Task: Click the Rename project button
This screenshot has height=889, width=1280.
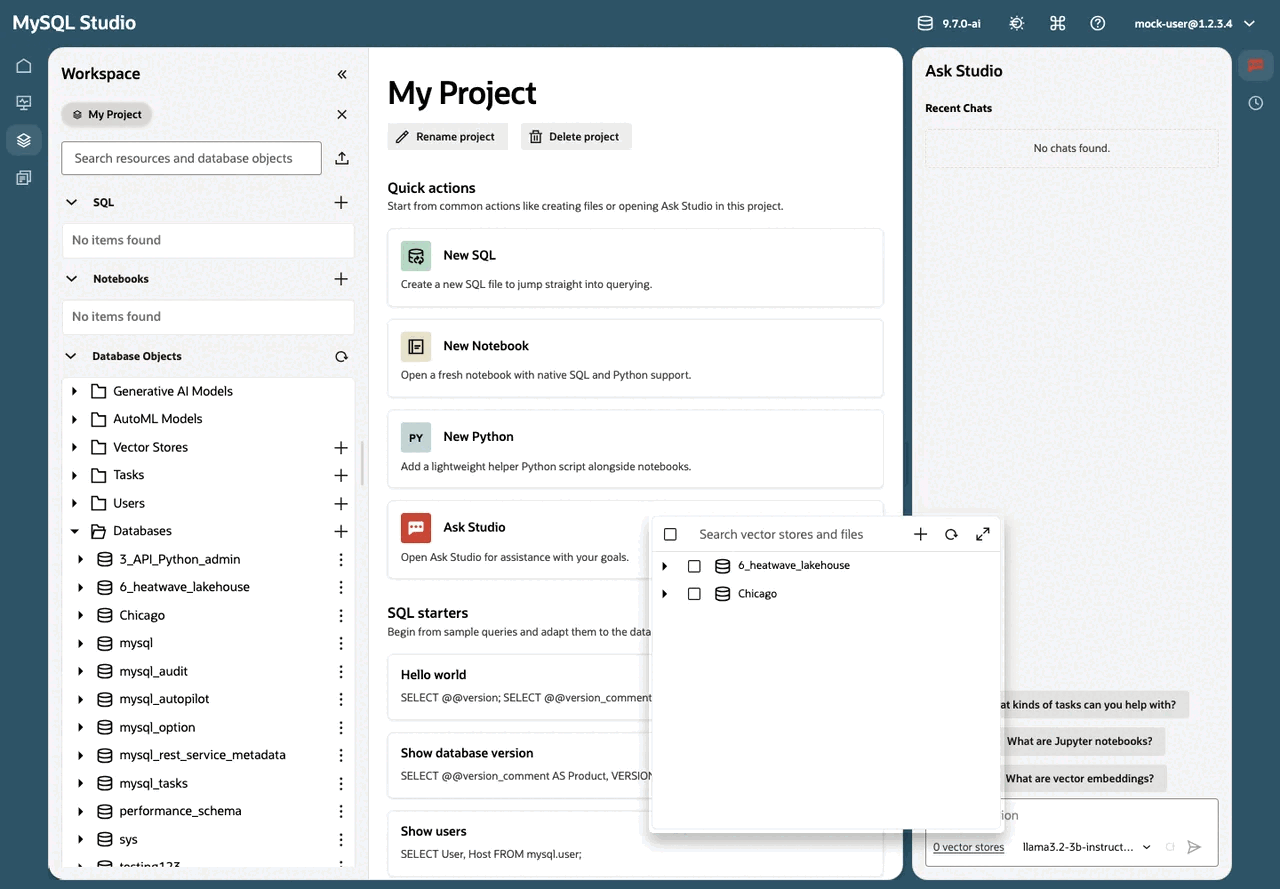Action: (448, 137)
